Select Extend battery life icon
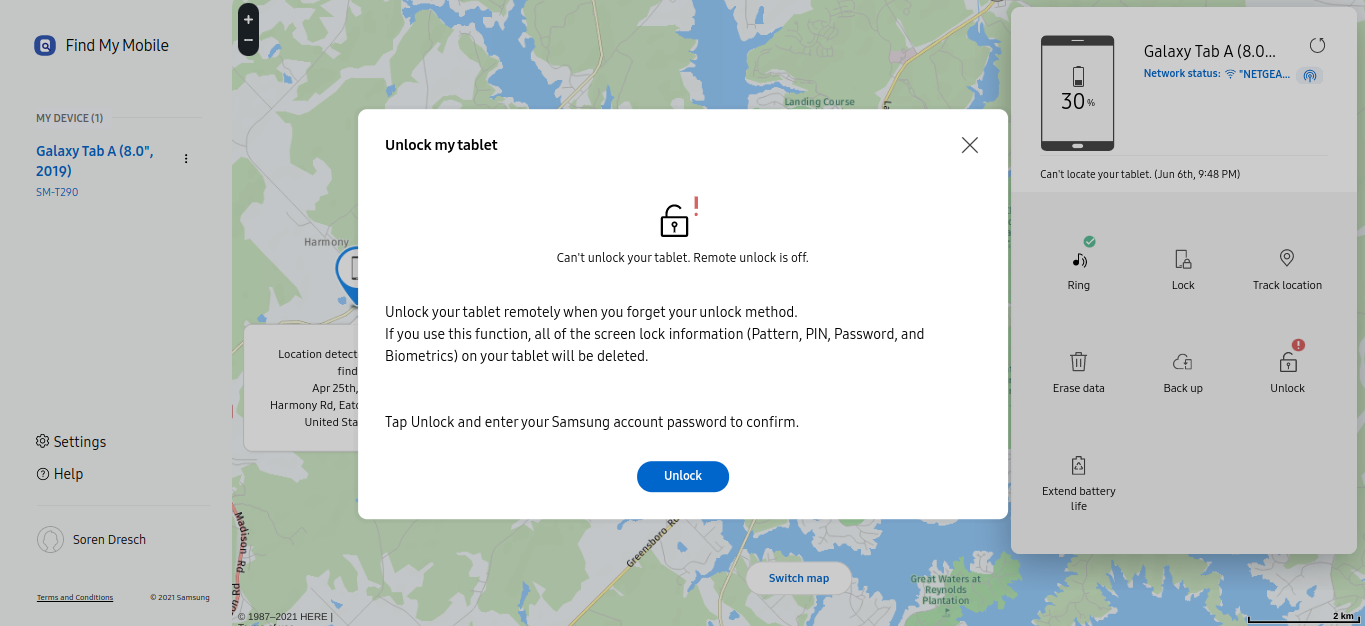 1078,466
